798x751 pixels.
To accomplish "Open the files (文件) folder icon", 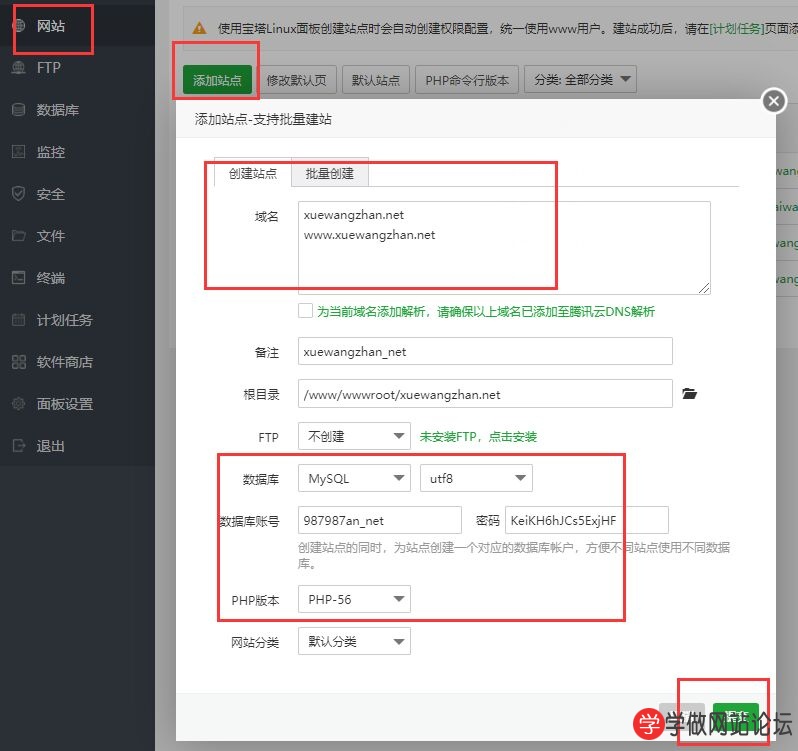I will 19,236.
